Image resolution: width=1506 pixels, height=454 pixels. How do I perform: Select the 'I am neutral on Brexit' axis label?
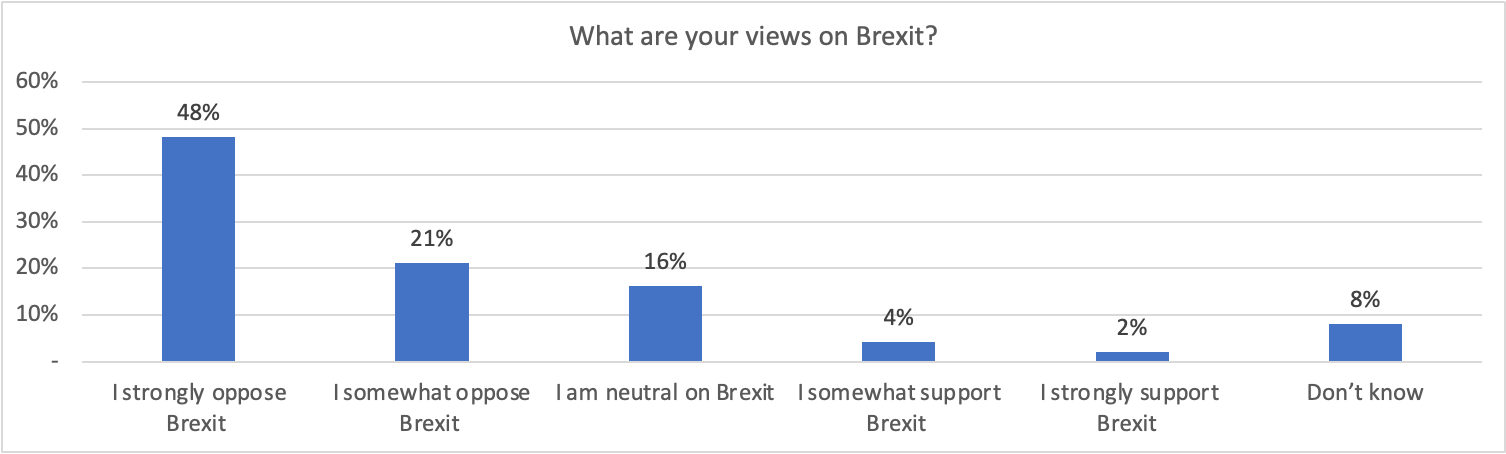[x=665, y=392]
